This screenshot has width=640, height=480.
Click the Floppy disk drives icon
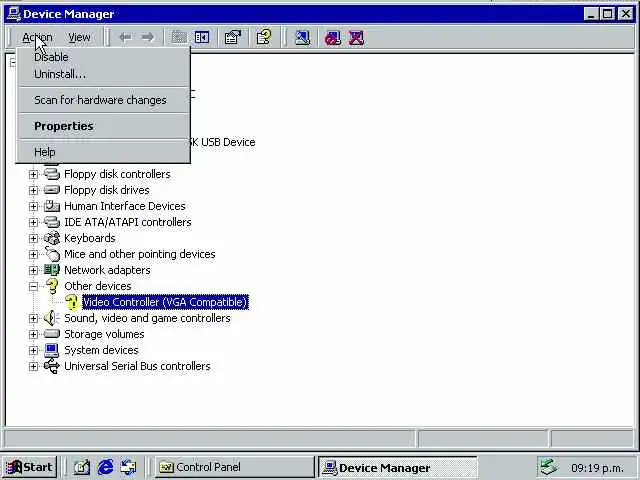[x=52, y=190]
